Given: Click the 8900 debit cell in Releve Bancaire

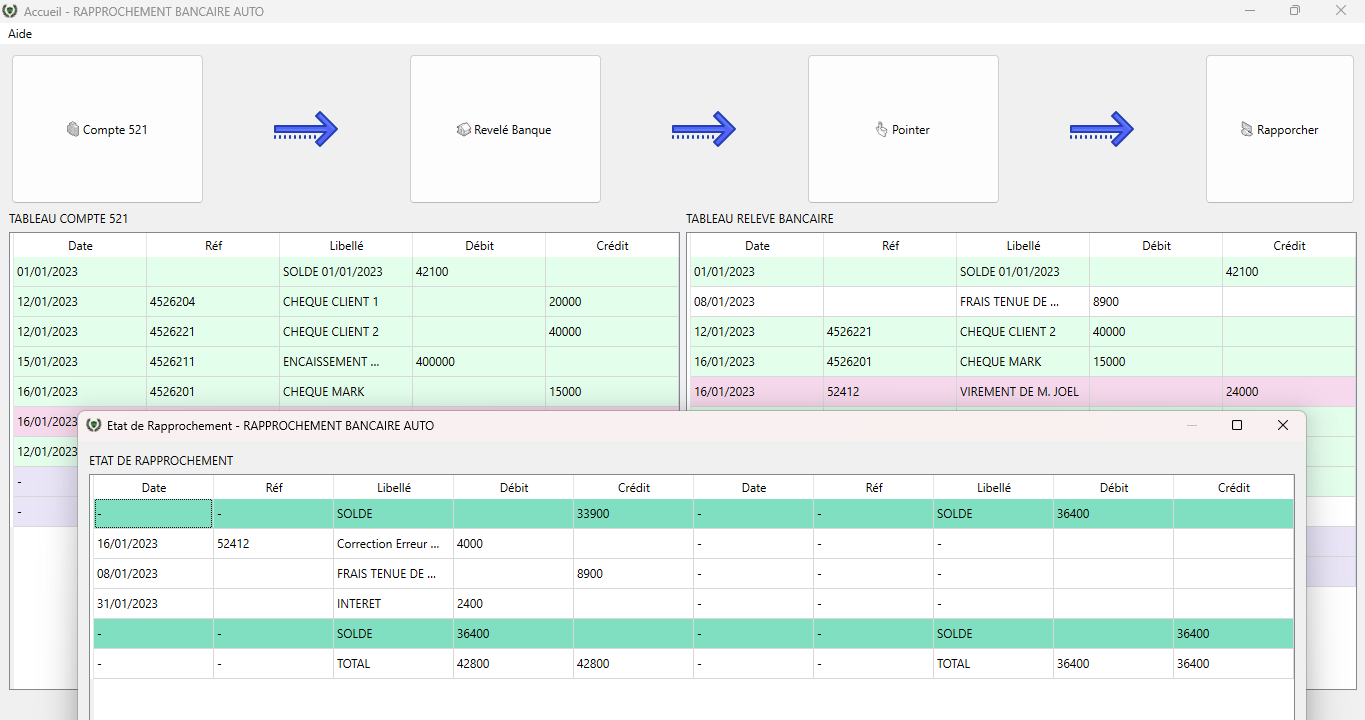Looking at the screenshot, I should click(x=1156, y=302).
